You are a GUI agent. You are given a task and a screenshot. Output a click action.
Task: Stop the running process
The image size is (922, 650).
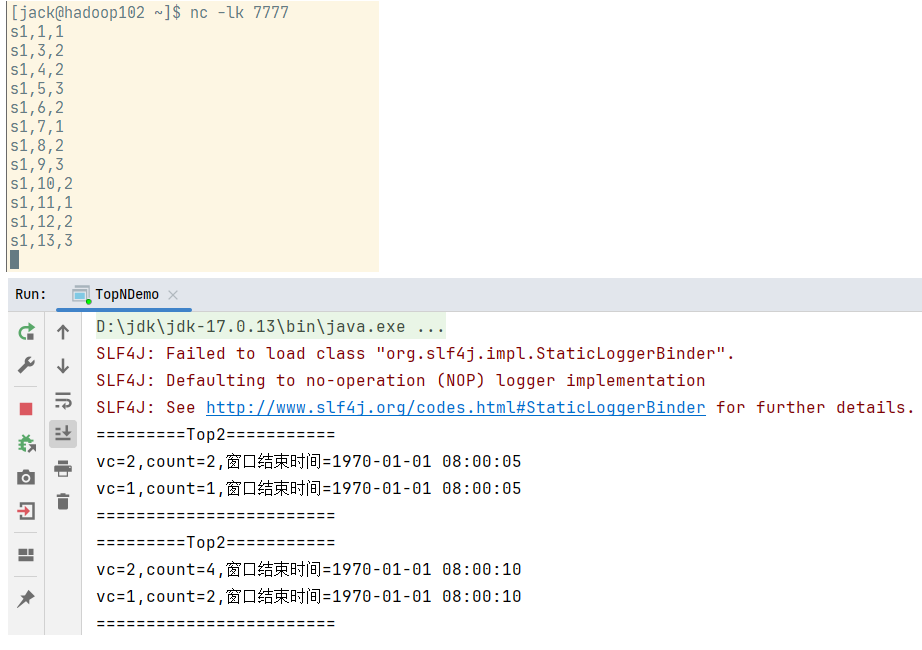[x=26, y=409]
